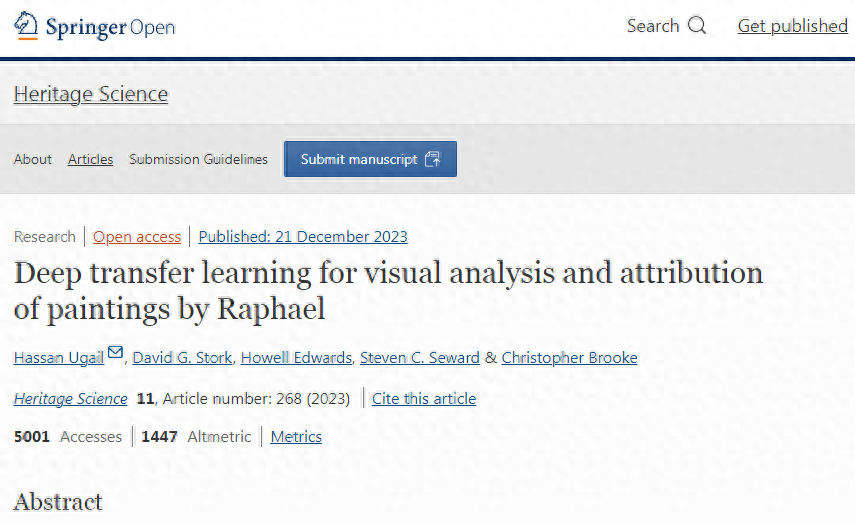The image size is (855, 525).
Task: Click the Published: 21 December 2023 link
Action: 303,237
